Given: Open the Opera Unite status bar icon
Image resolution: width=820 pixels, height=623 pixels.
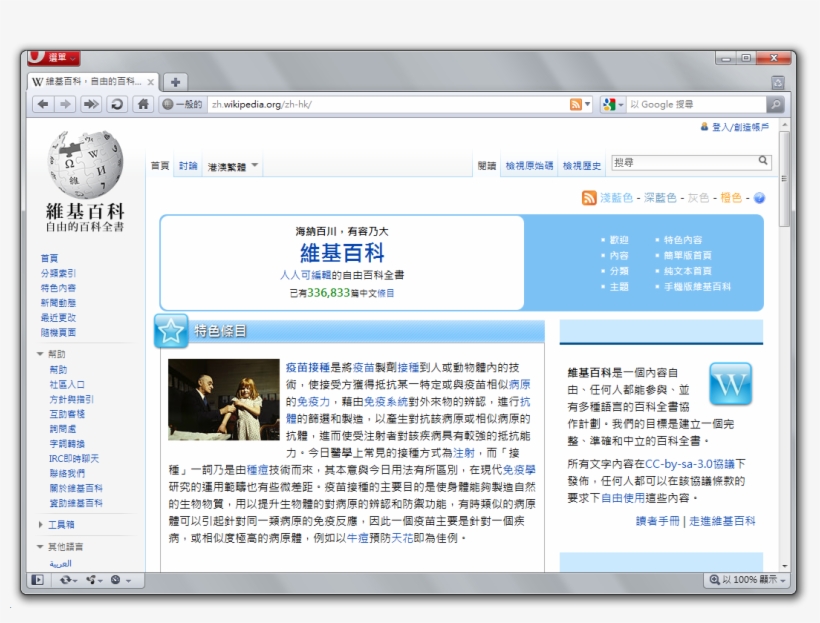Looking at the screenshot, I should click(x=94, y=580).
